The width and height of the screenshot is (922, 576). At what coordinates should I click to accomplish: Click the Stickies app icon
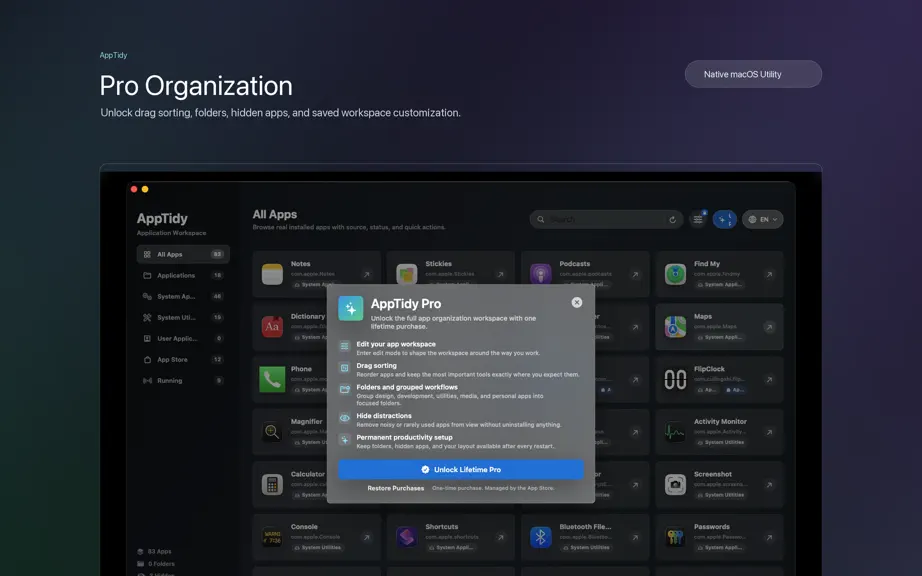(x=407, y=274)
